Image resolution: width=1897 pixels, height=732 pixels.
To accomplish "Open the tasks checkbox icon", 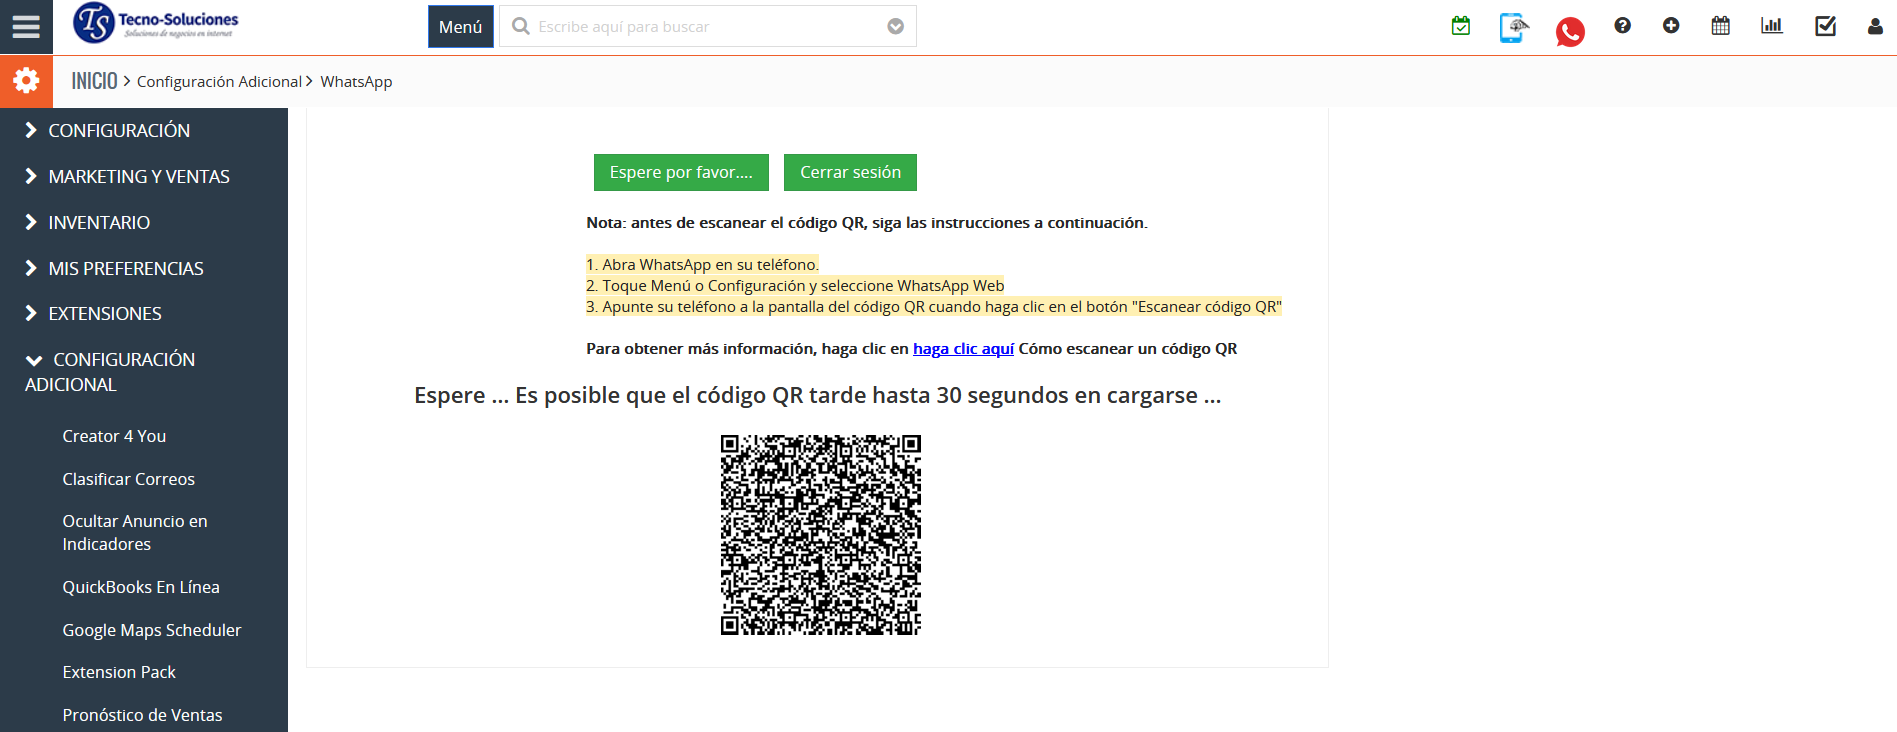I will click(x=1825, y=26).
